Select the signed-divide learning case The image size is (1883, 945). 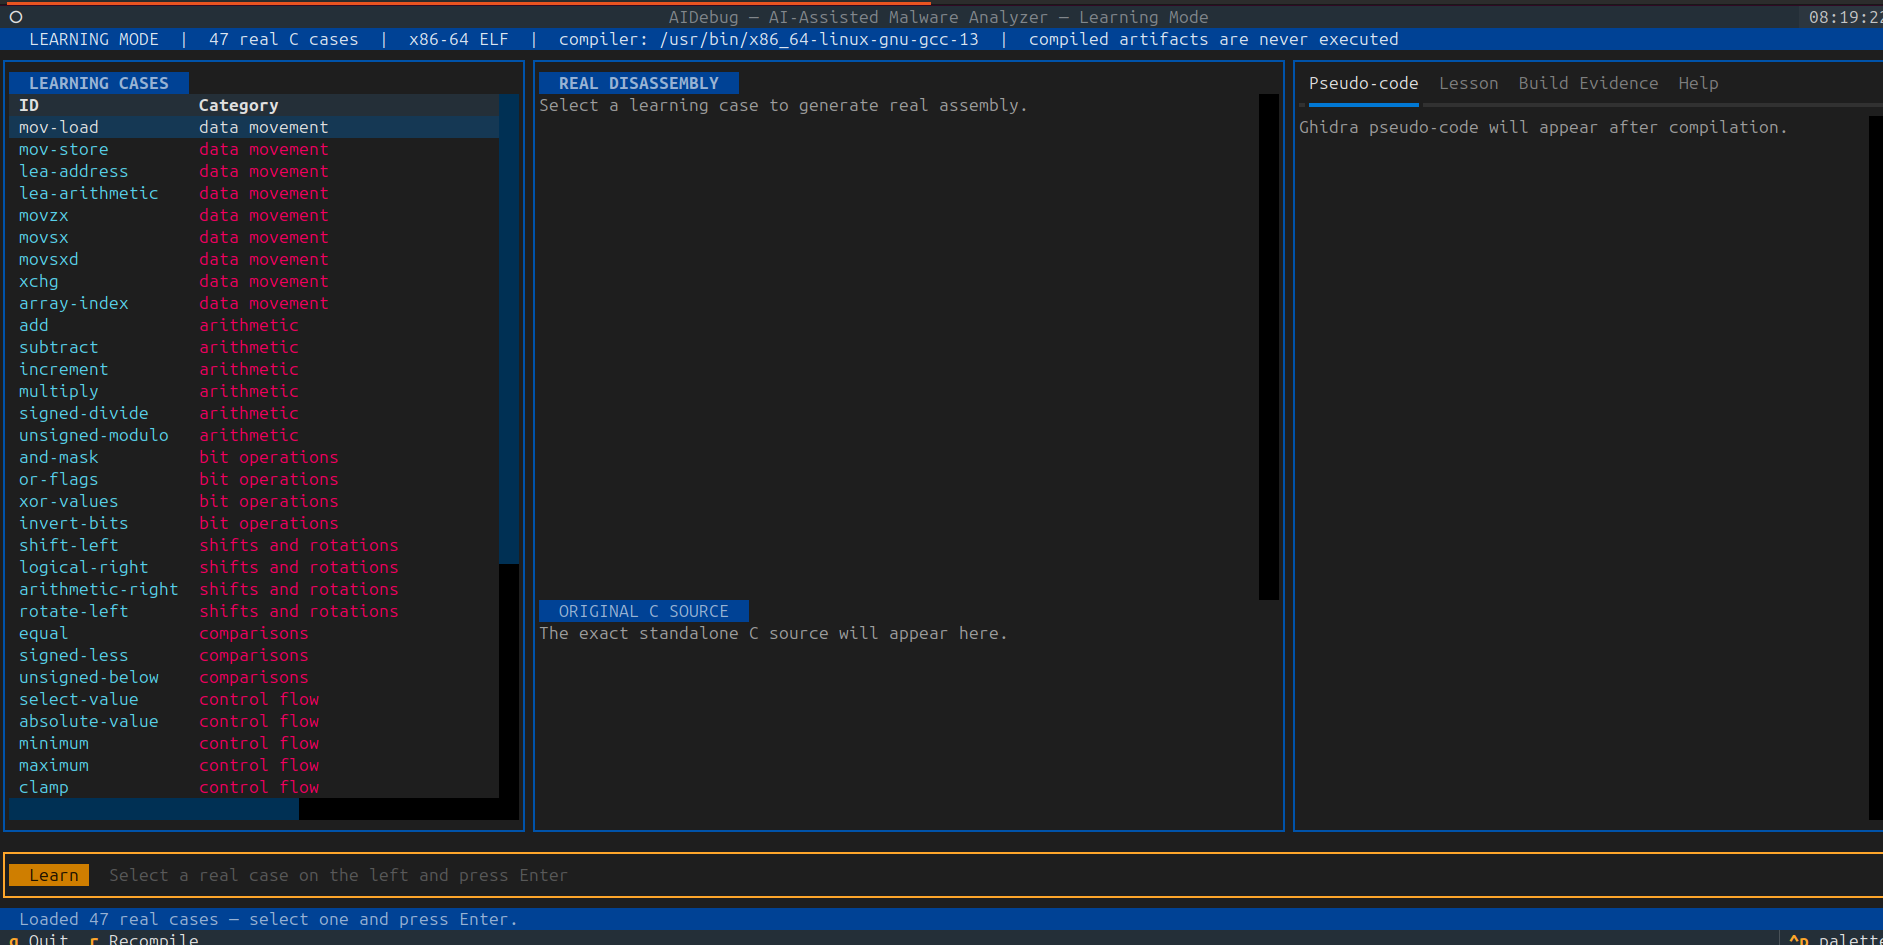[x=254, y=413]
